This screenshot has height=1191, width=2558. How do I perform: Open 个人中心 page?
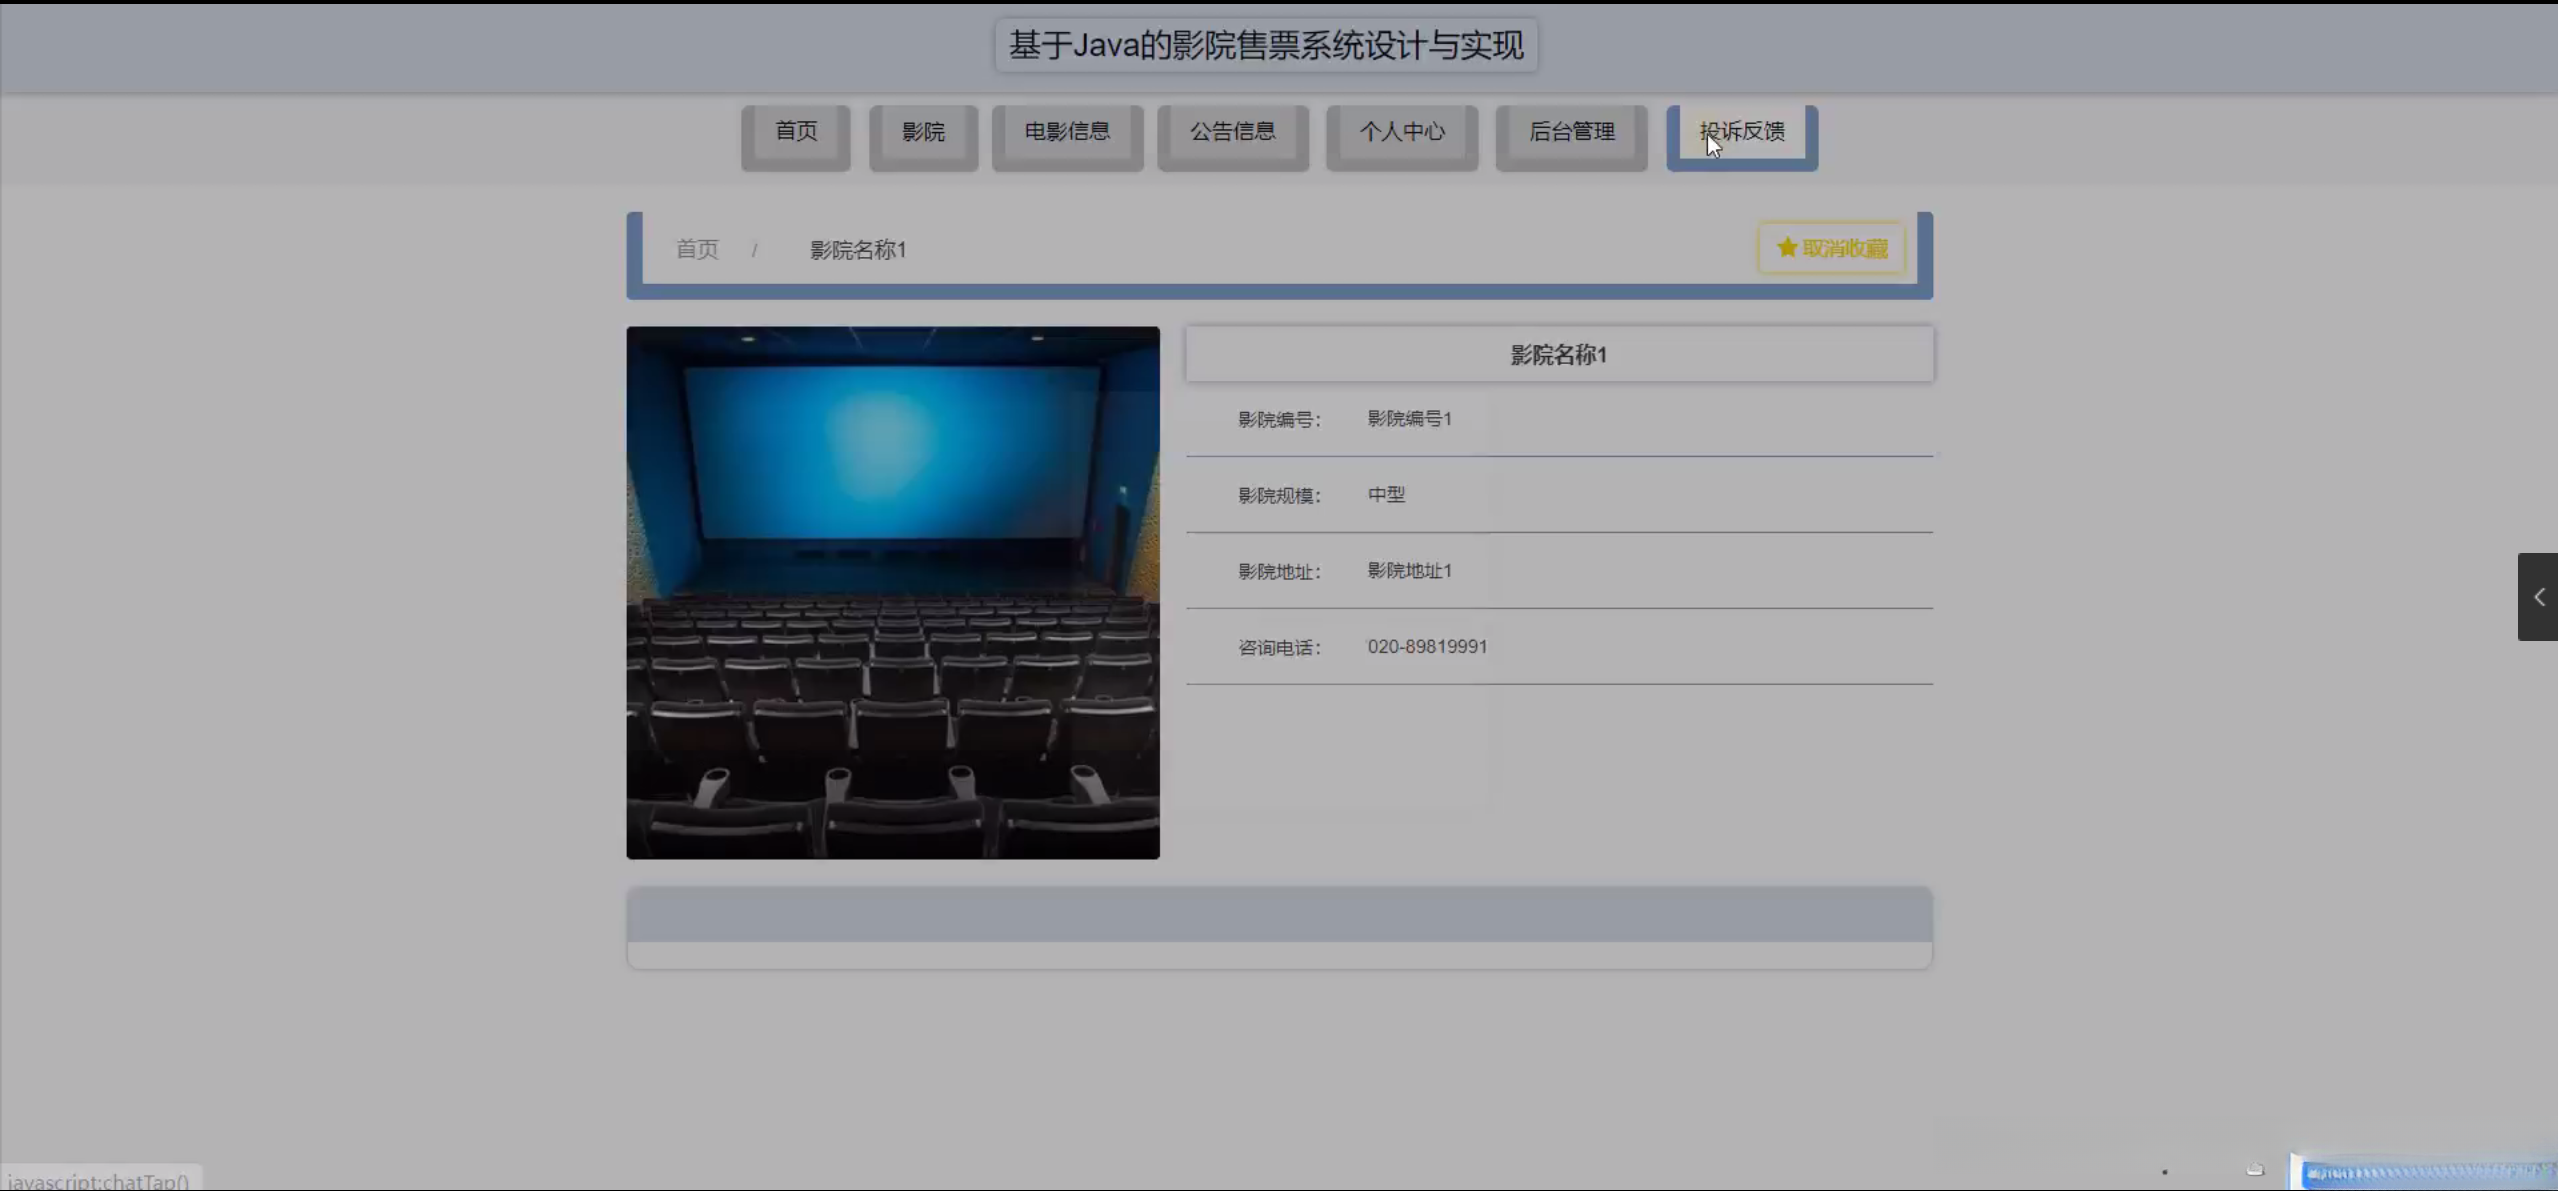[x=1401, y=132]
